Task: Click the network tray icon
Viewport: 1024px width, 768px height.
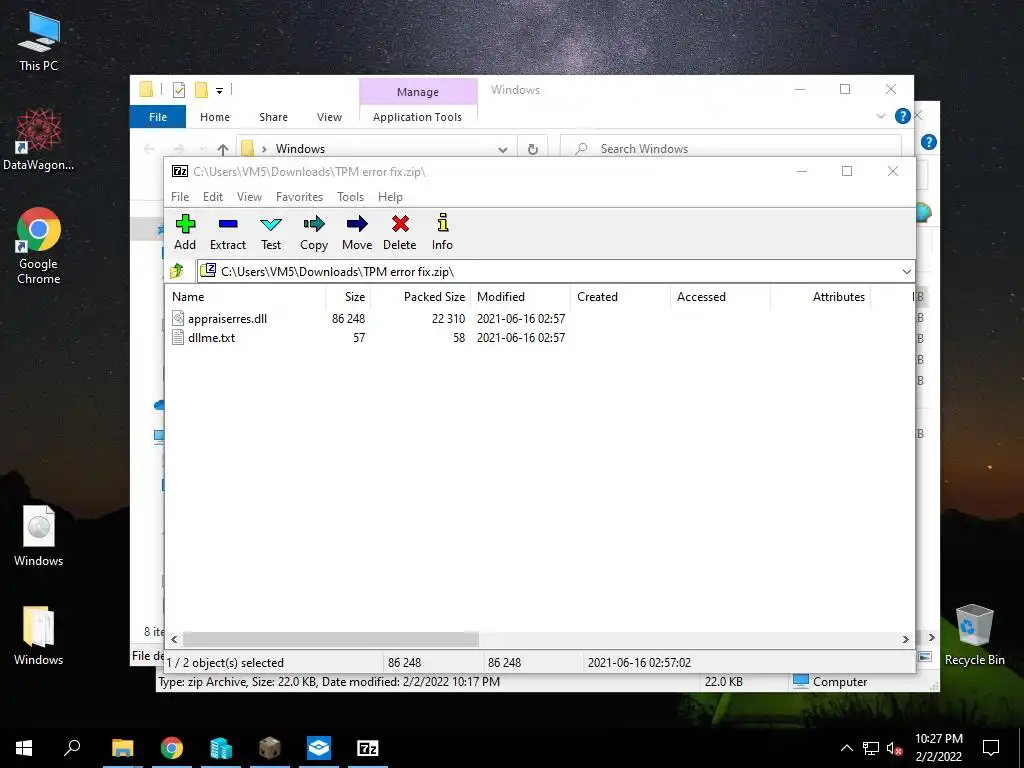Action: click(871, 748)
